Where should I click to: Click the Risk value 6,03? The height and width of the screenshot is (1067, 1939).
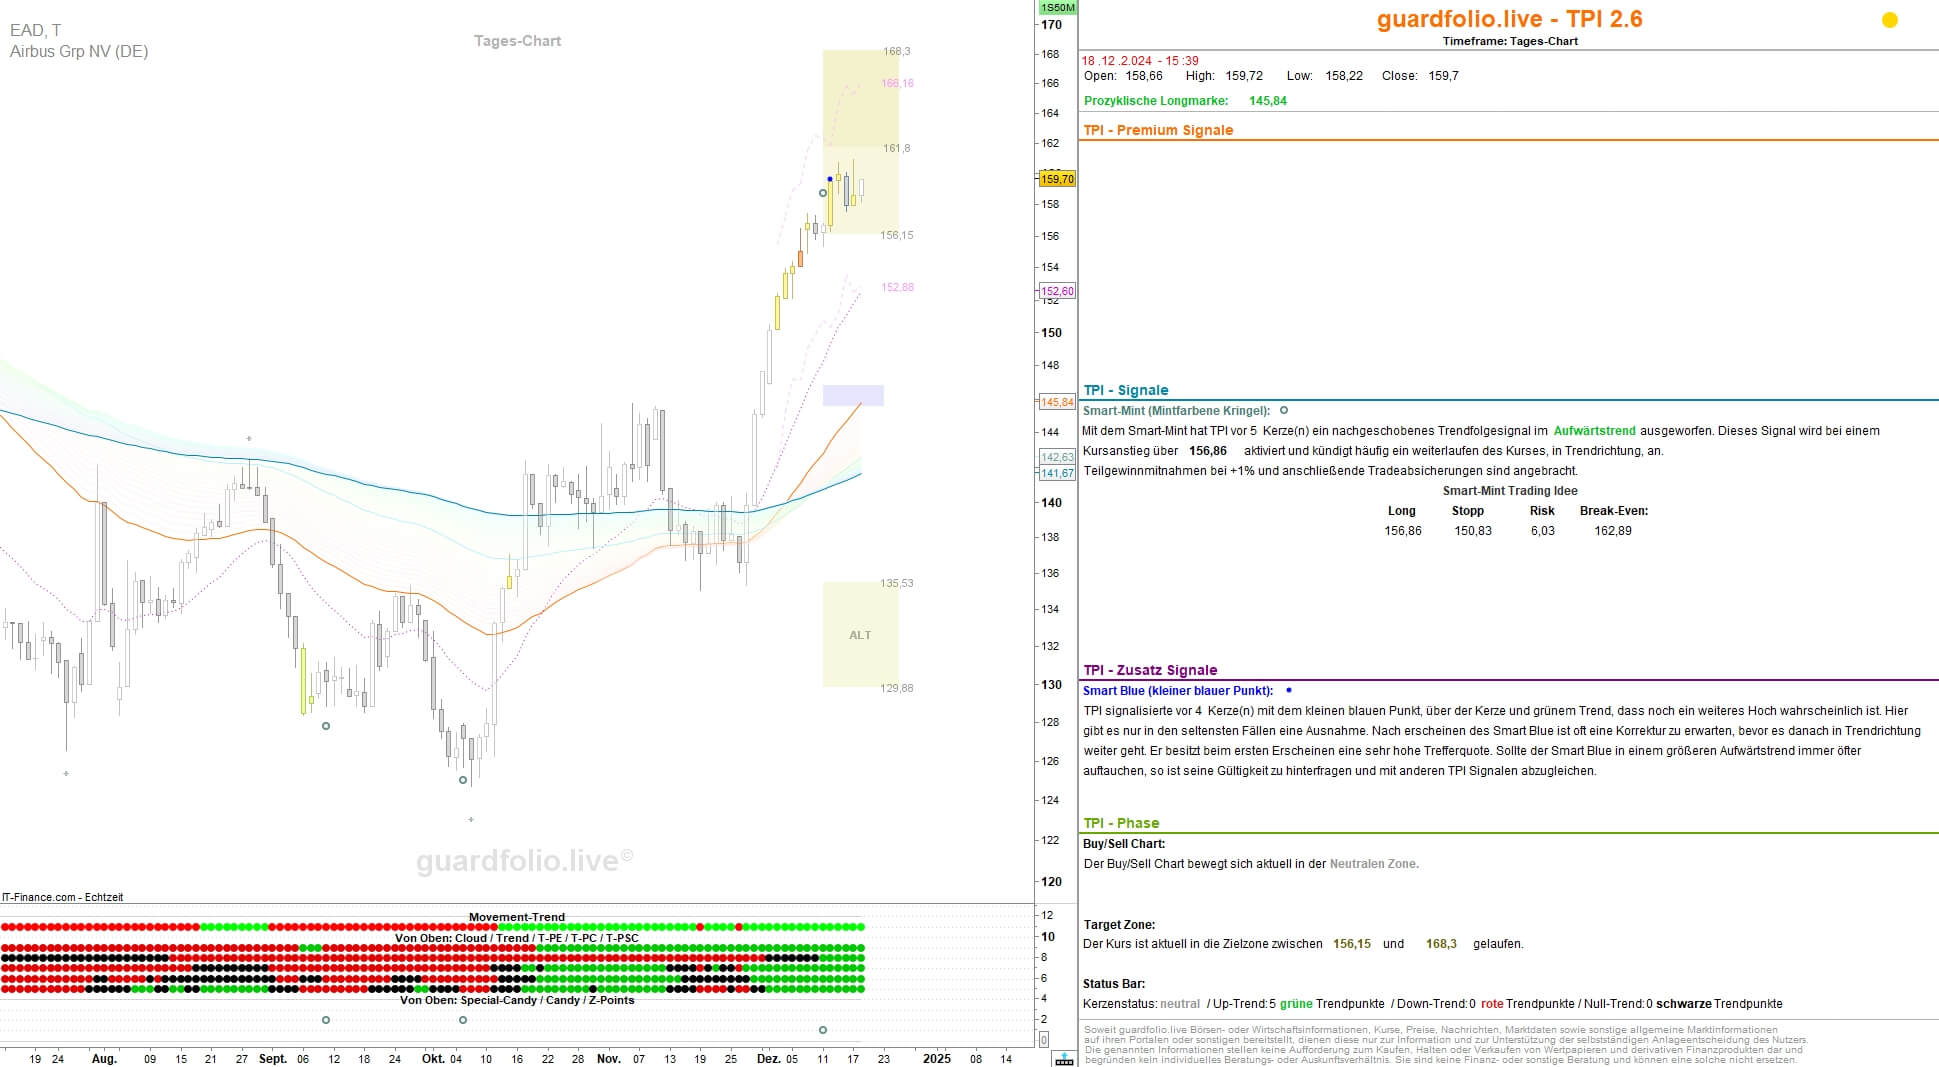1543,531
